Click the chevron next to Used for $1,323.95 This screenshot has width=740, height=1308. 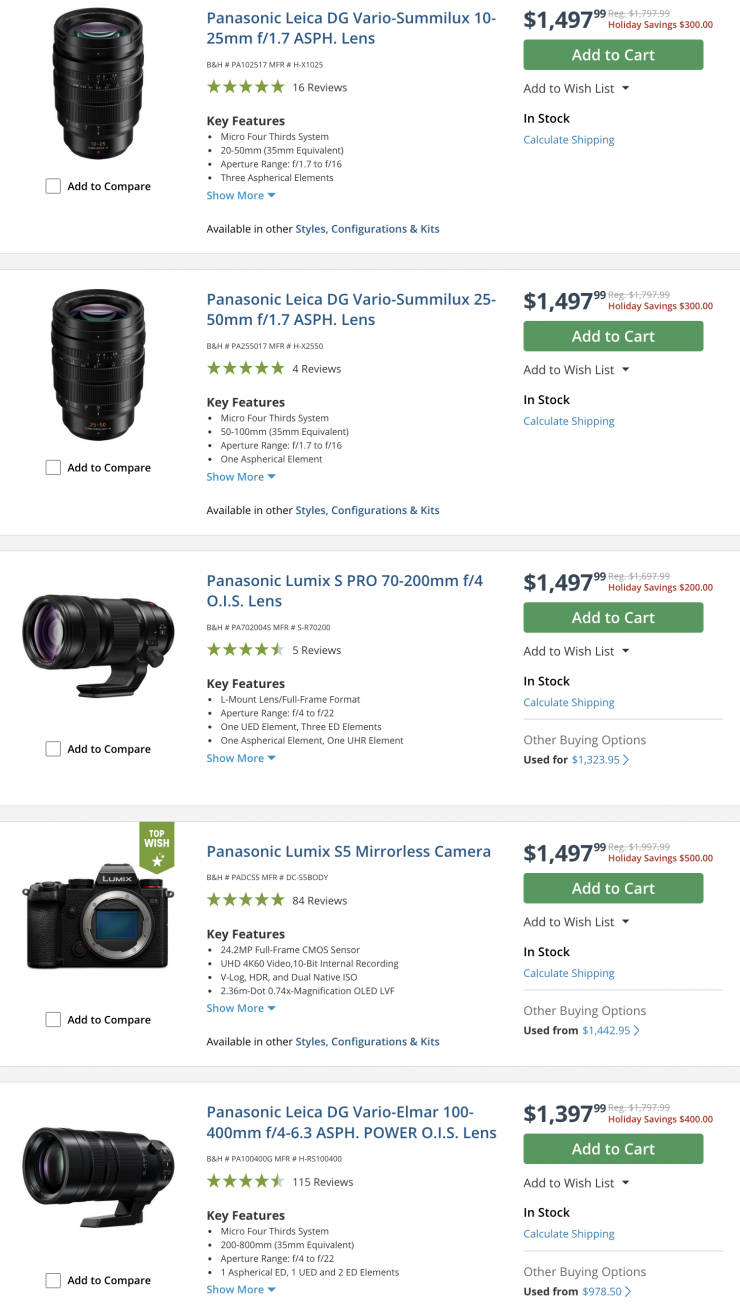(627, 760)
